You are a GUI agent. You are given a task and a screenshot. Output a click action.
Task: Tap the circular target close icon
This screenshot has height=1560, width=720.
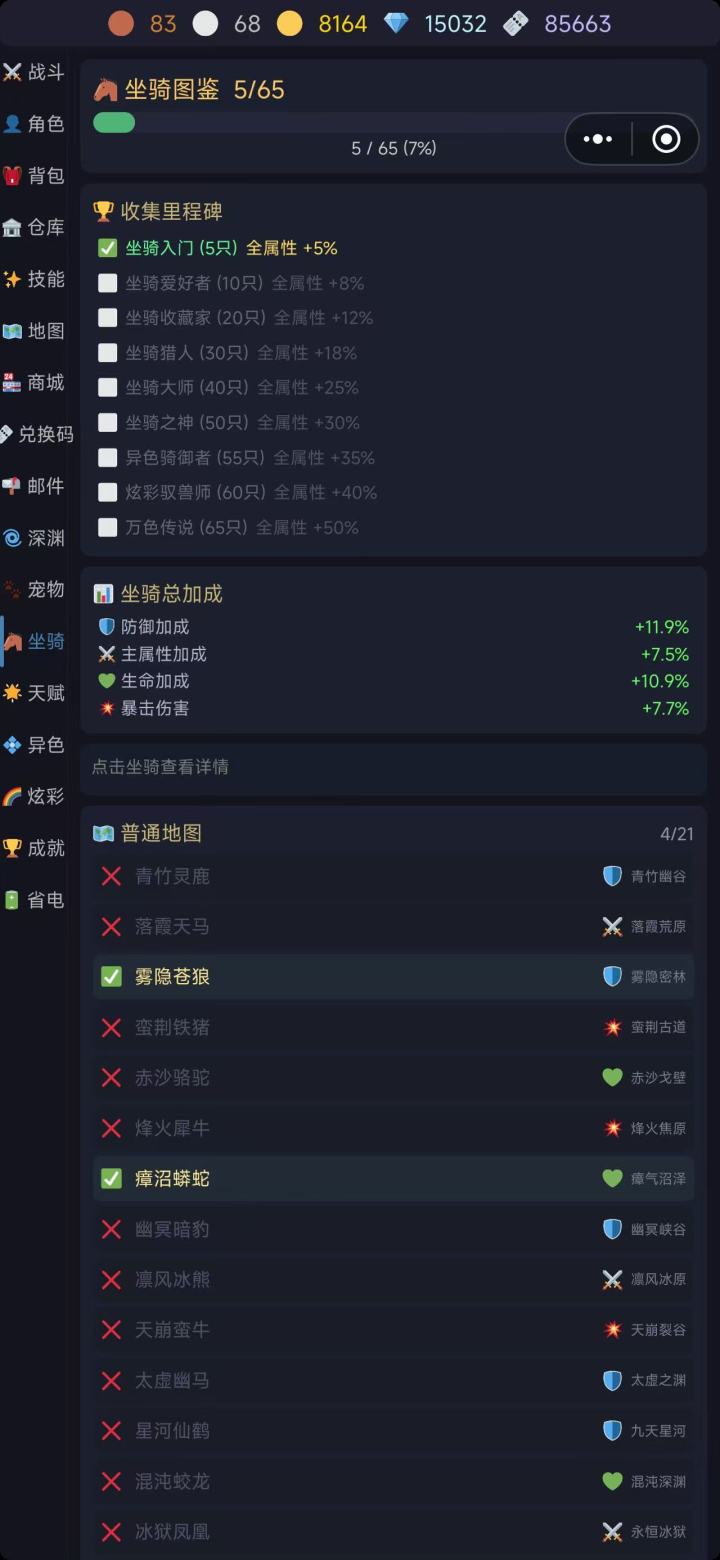[666, 139]
